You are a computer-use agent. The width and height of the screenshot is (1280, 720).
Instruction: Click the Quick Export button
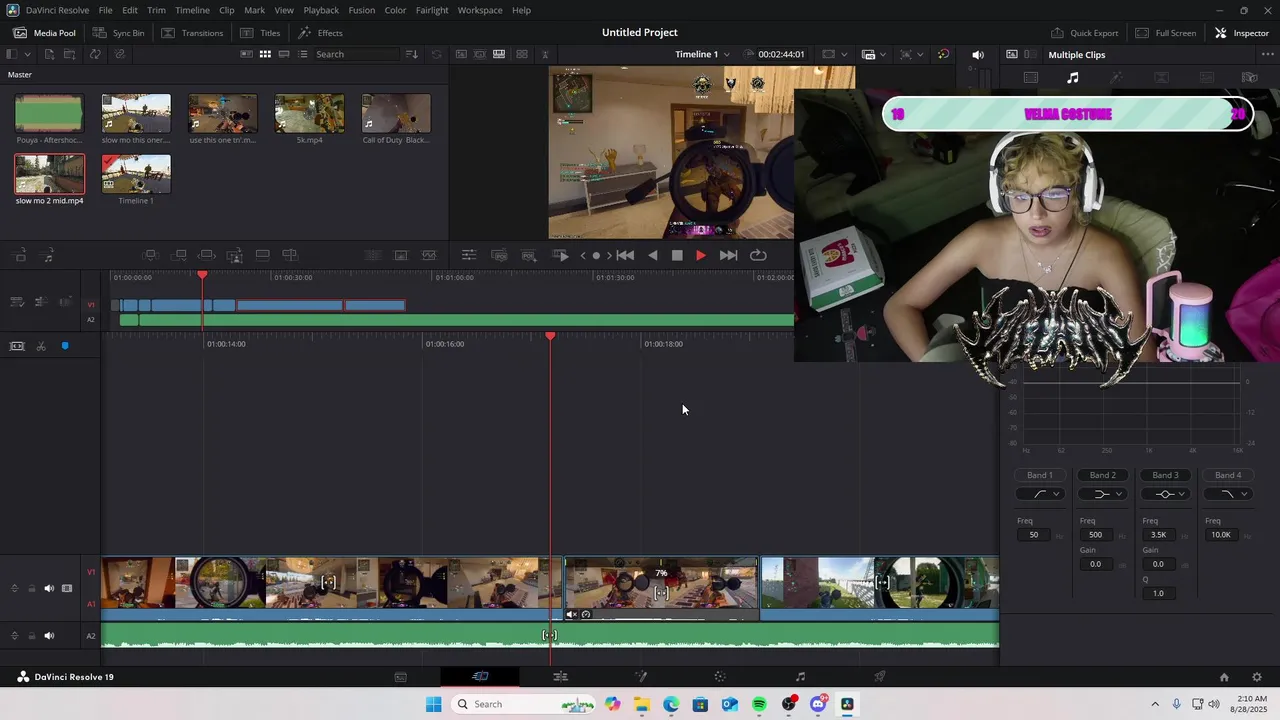coord(1084,33)
